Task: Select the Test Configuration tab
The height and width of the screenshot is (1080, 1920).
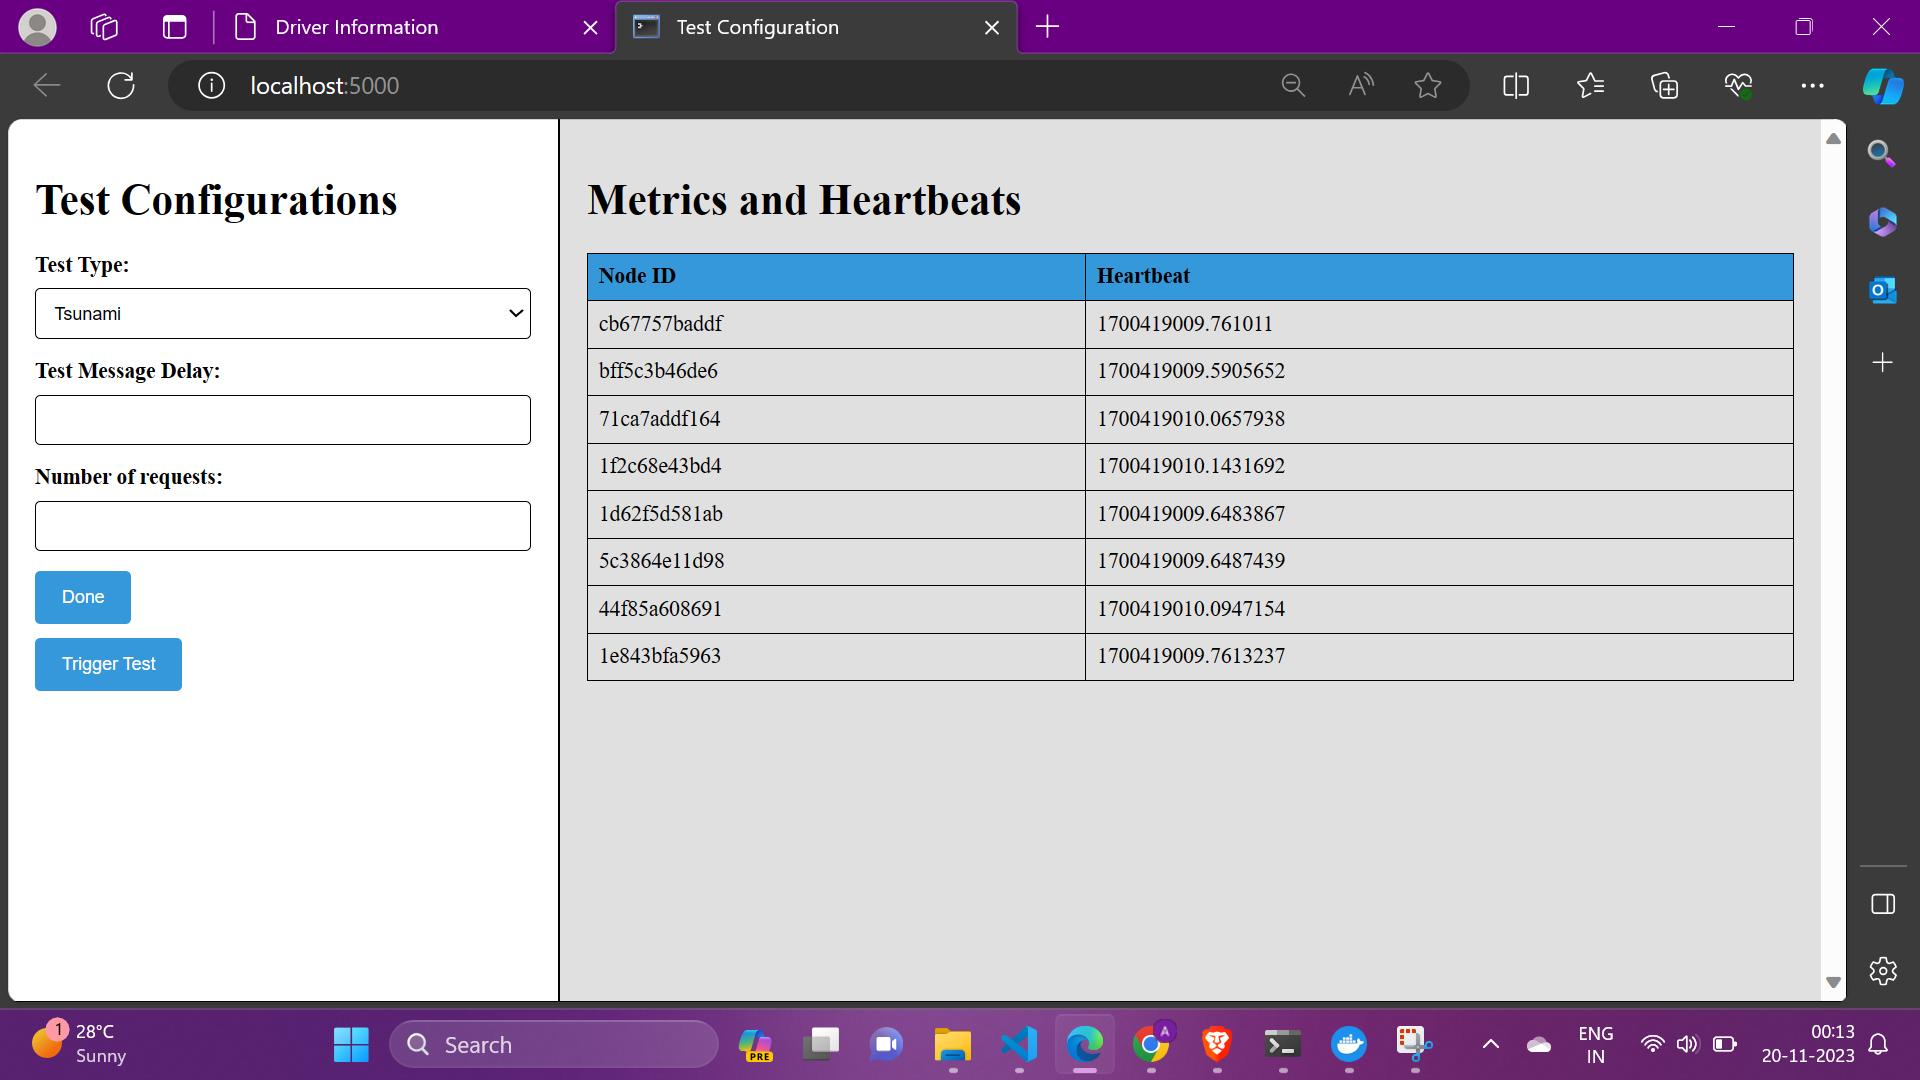Action: [757, 27]
